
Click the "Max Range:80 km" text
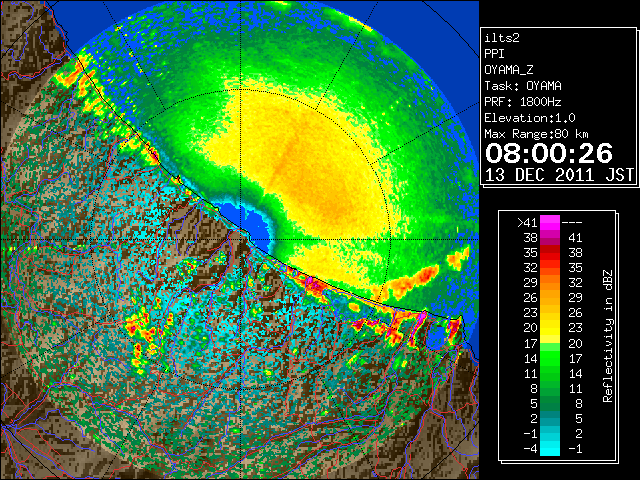coord(536,134)
